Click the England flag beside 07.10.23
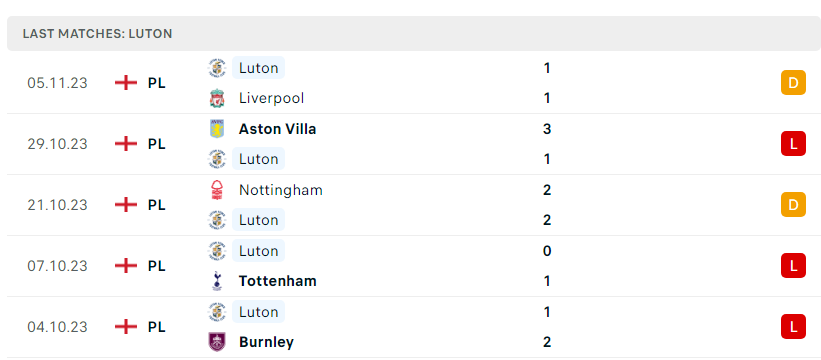This screenshot has height=360, width=821. click(x=126, y=266)
